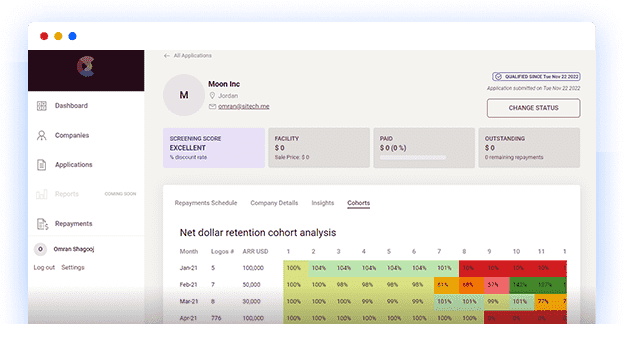Click the Month column header

pyautogui.click(x=189, y=252)
